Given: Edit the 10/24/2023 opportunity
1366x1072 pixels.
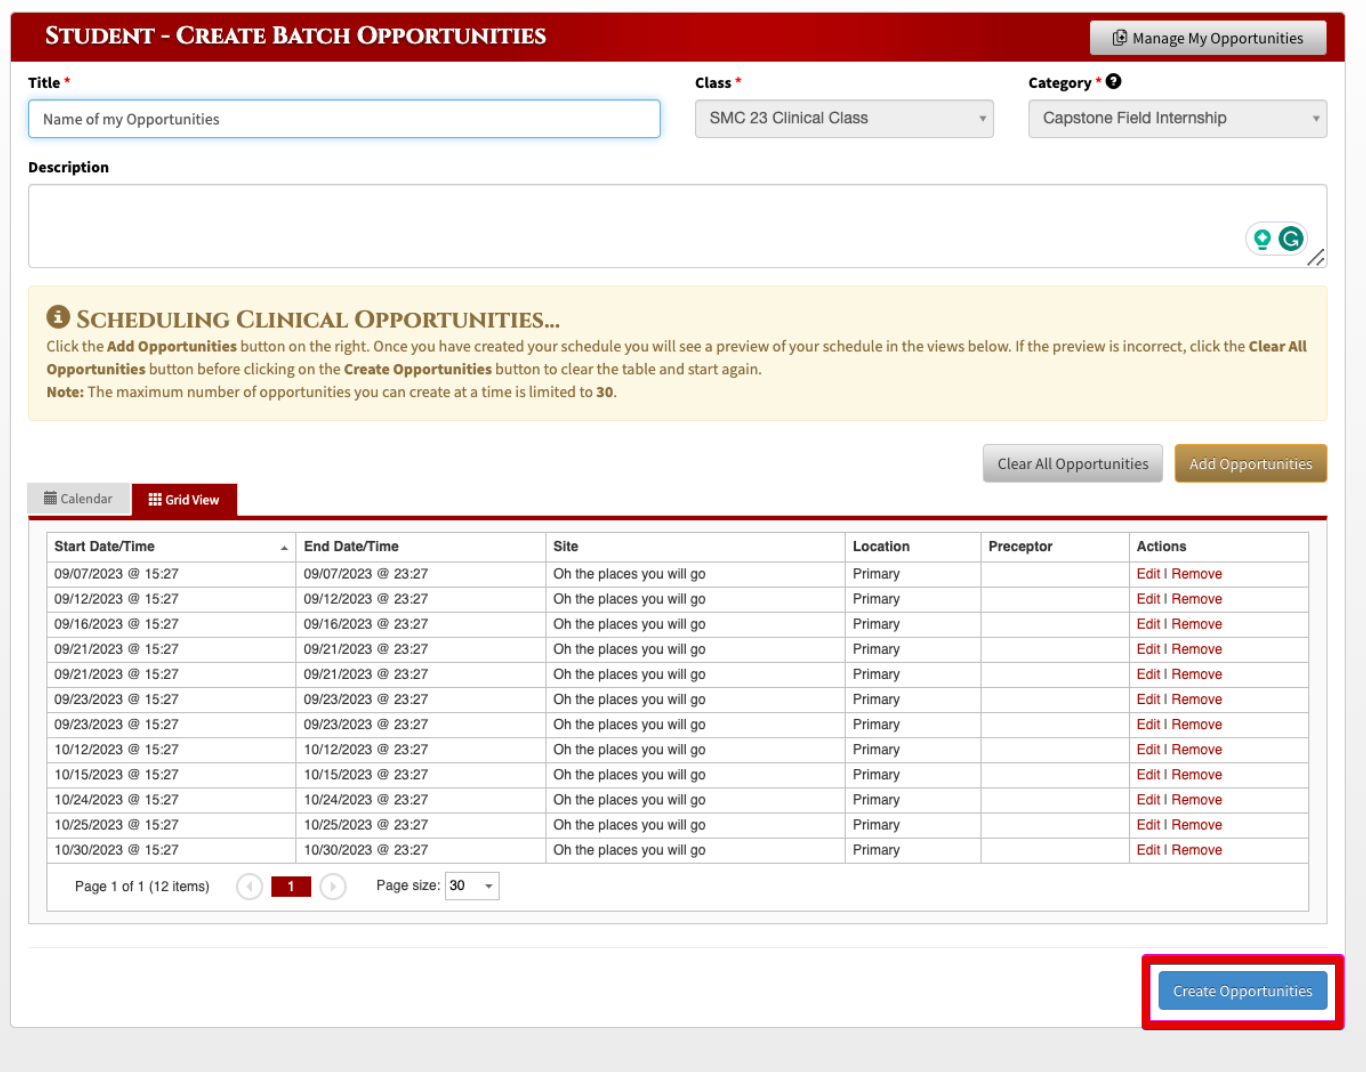Looking at the screenshot, I should (1148, 800).
